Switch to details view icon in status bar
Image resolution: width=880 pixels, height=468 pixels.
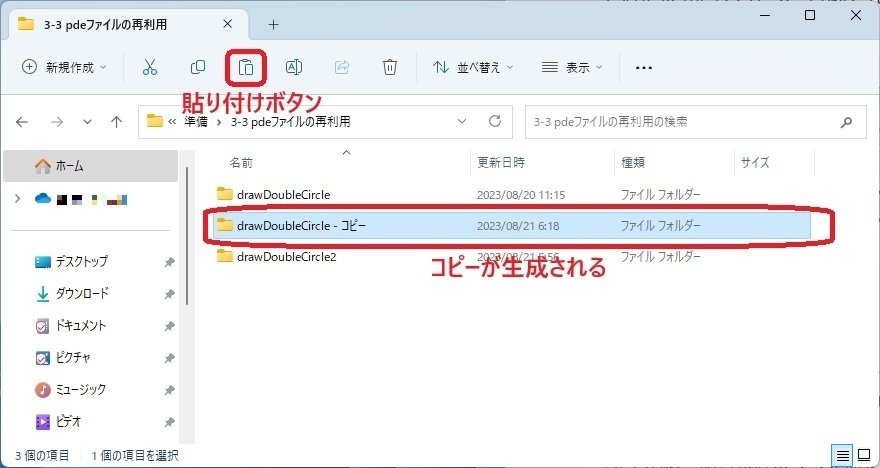point(842,454)
